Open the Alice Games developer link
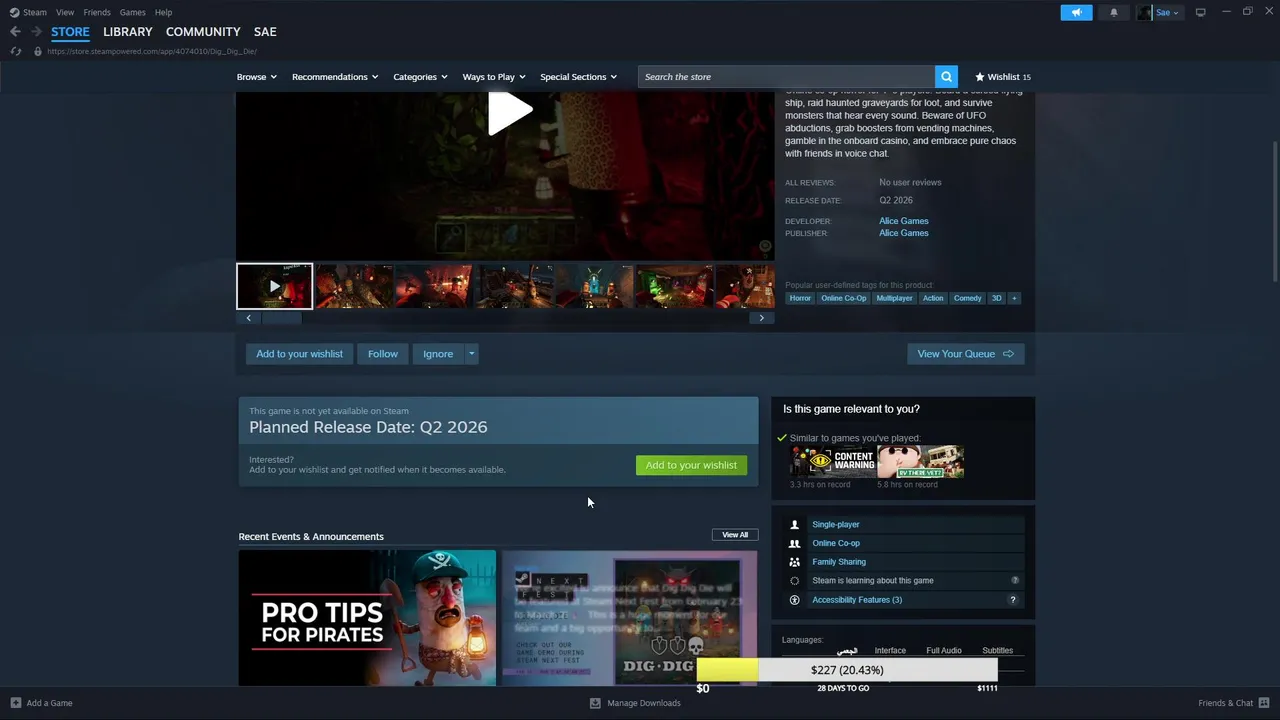1280x720 pixels. 904,221
